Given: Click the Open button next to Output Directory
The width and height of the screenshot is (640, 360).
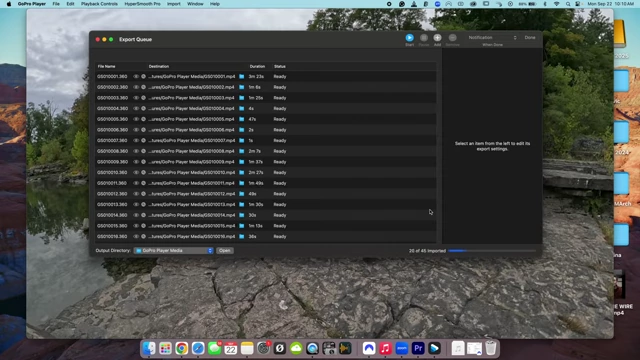Looking at the screenshot, I should 224,251.
